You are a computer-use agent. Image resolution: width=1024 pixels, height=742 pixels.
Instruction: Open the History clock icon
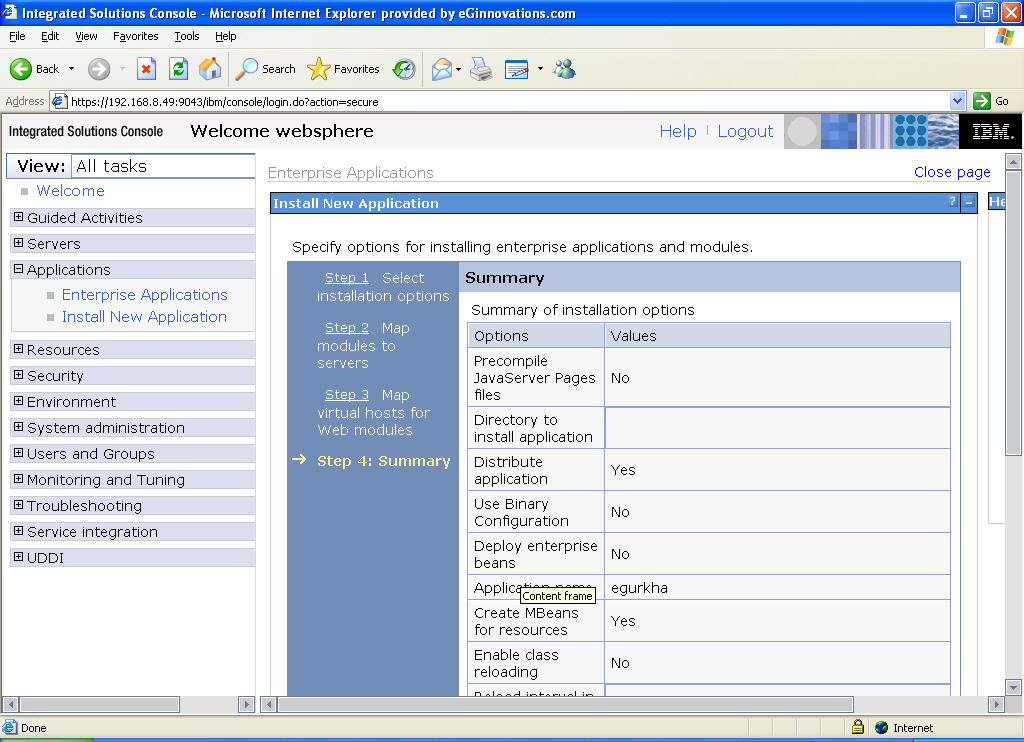tap(404, 69)
